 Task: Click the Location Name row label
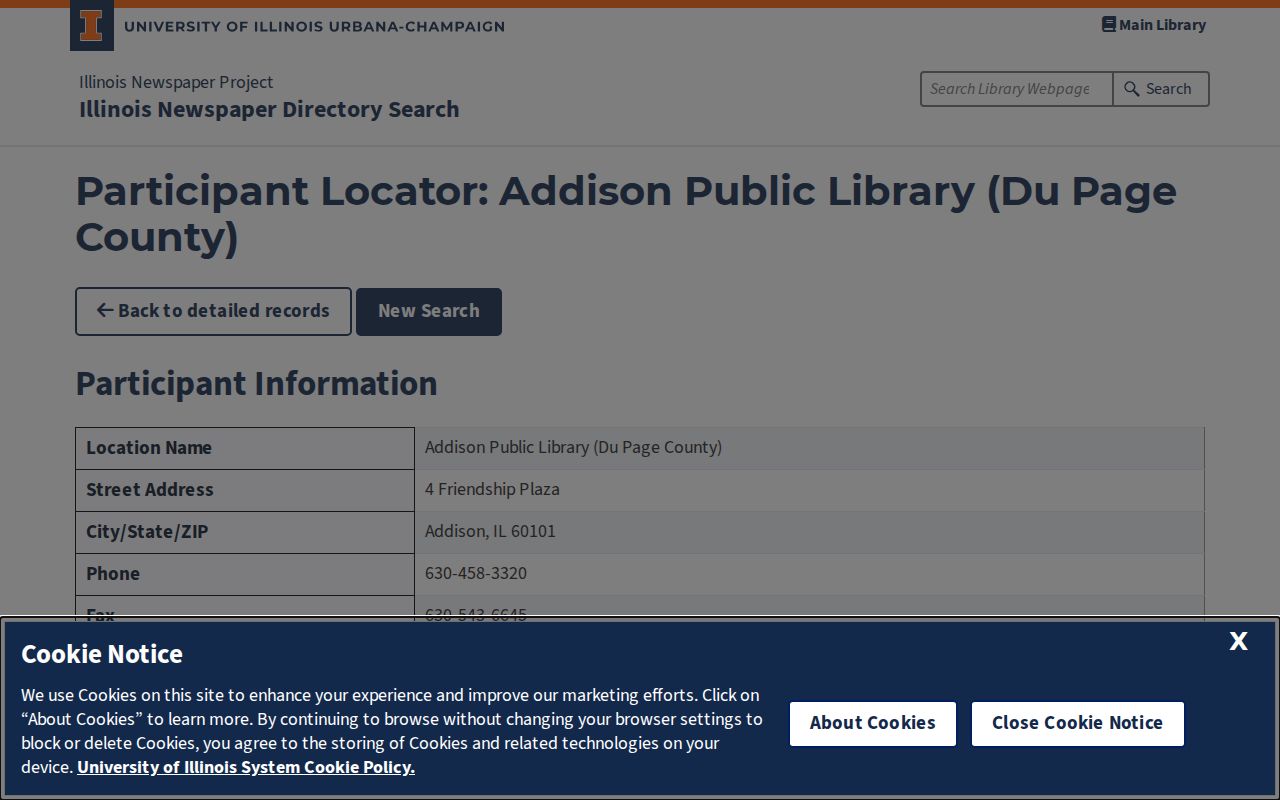click(x=149, y=448)
